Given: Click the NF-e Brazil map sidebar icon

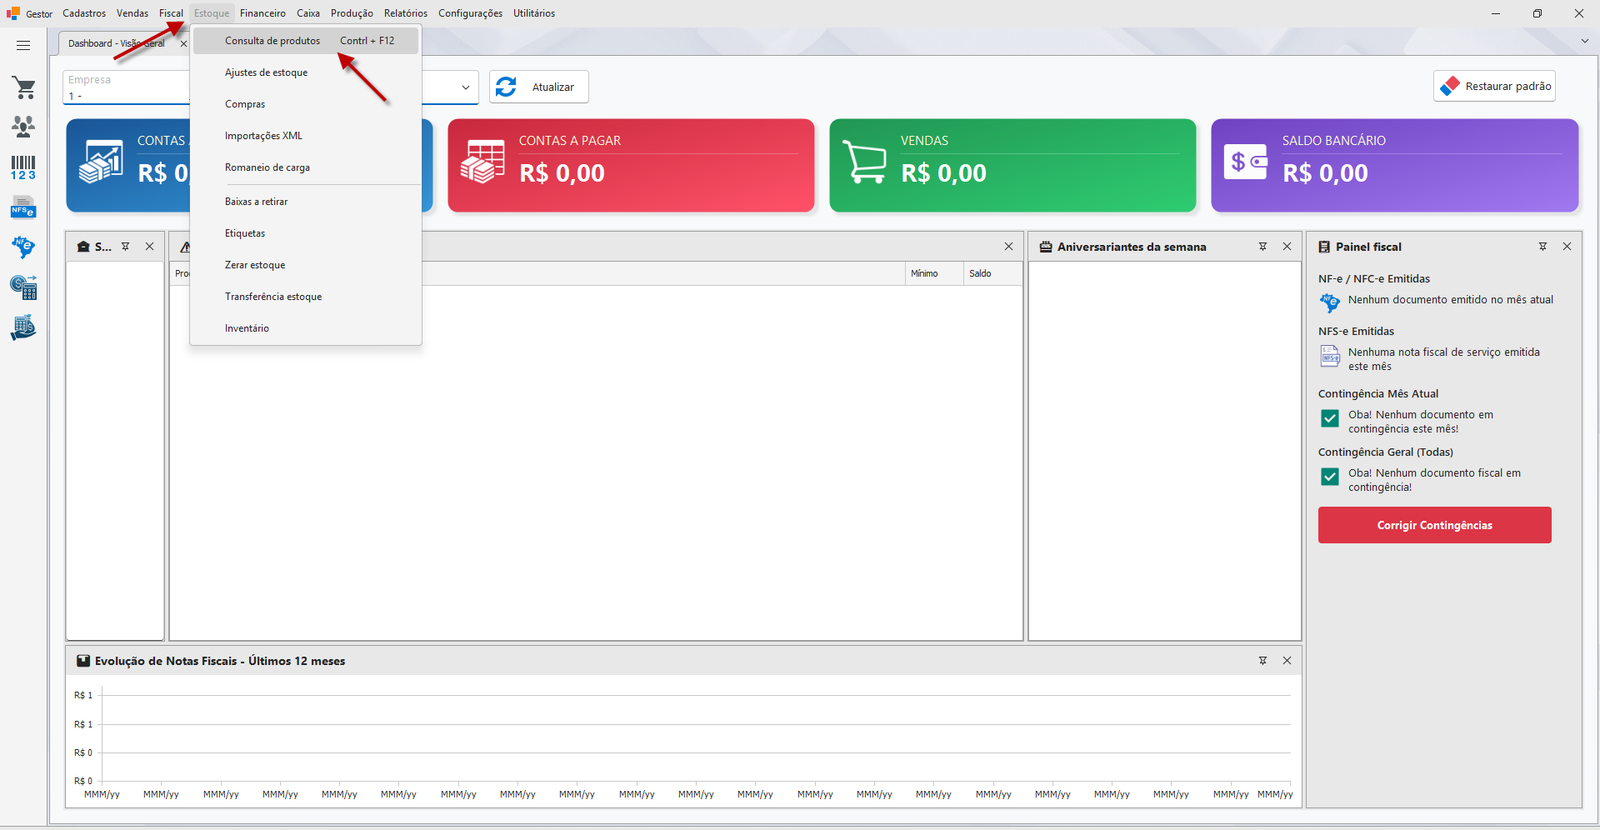Looking at the screenshot, I should tap(23, 247).
